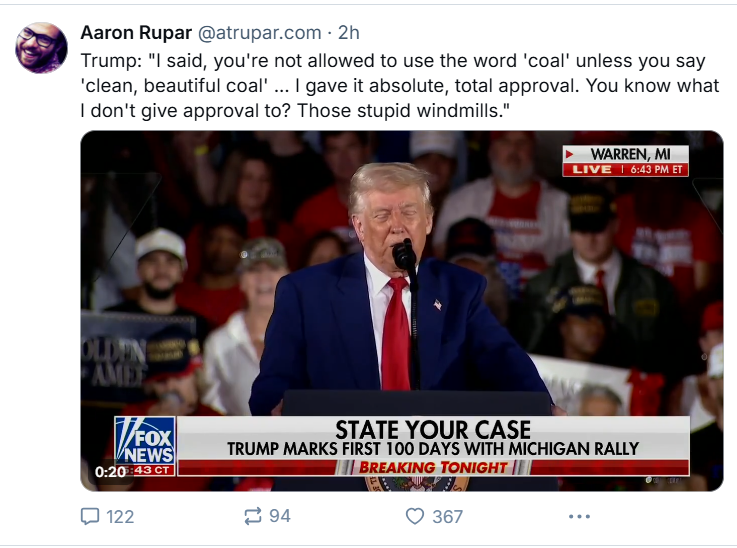737x548 pixels.
Task: Click the BREAKING TONIGHT red banner
Action: click(433, 468)
